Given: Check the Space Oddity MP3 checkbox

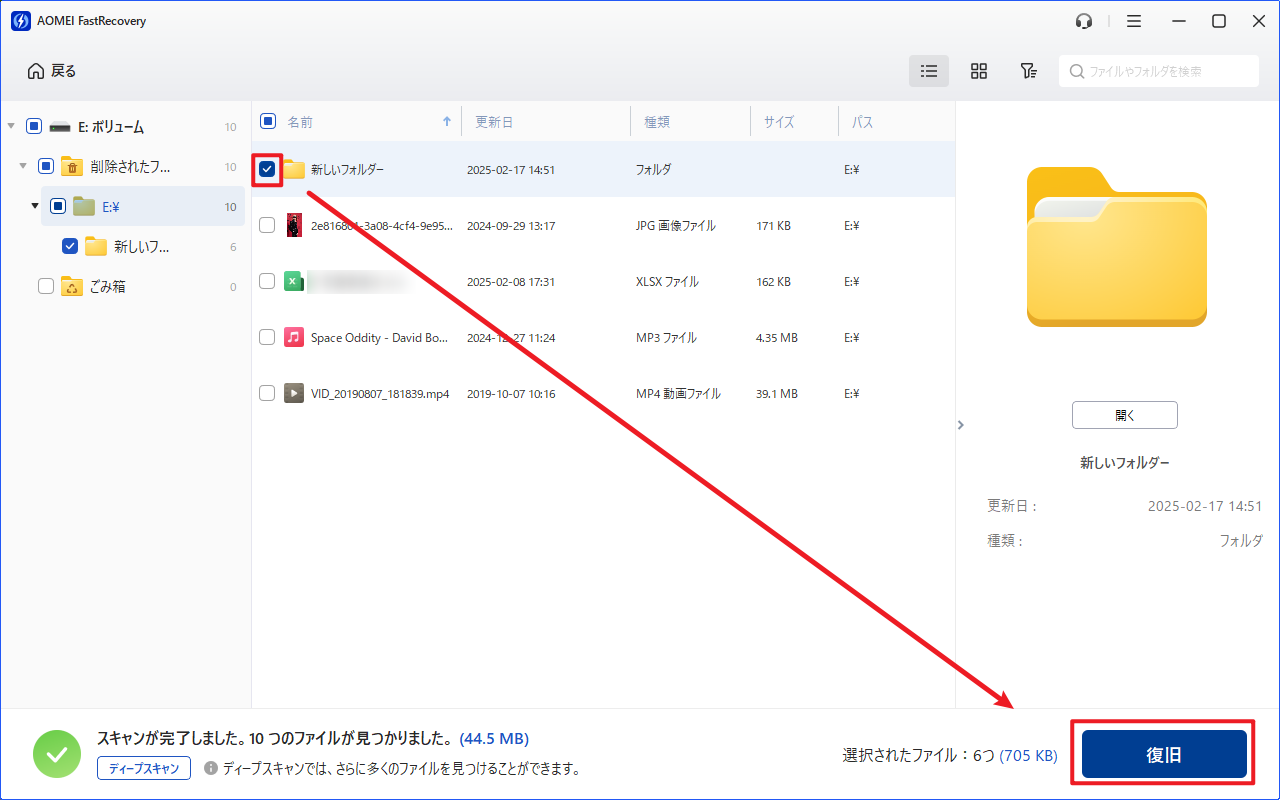Looking at the screenshot, I should point(267,337).
